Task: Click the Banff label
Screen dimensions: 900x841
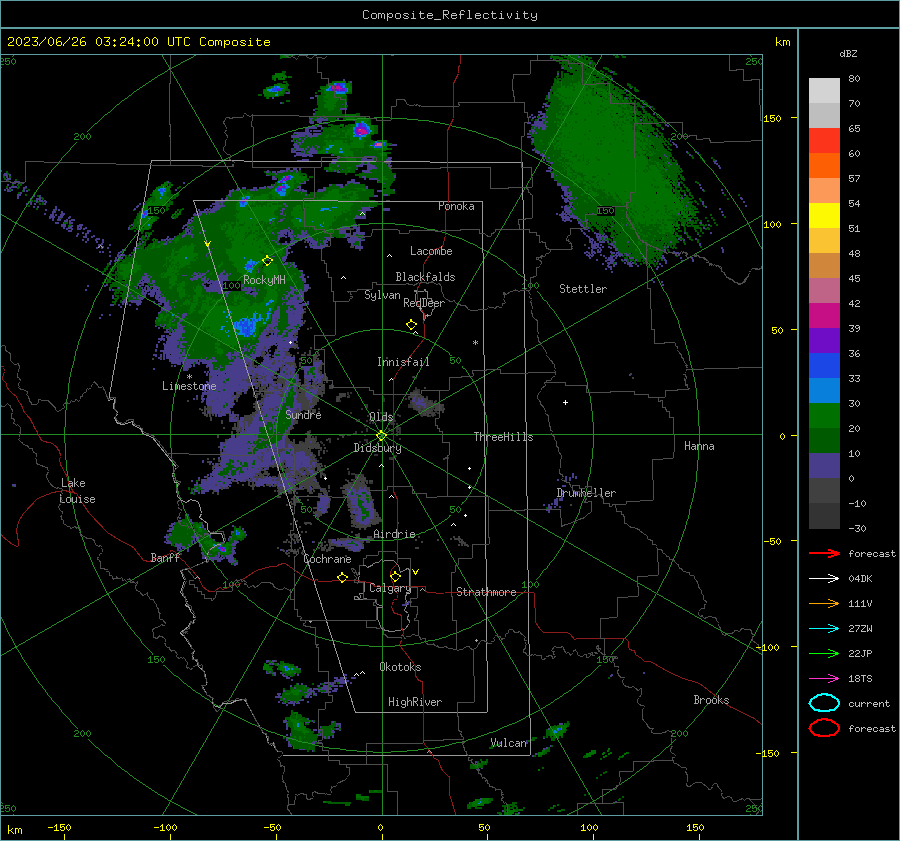Action: point(165,557)
